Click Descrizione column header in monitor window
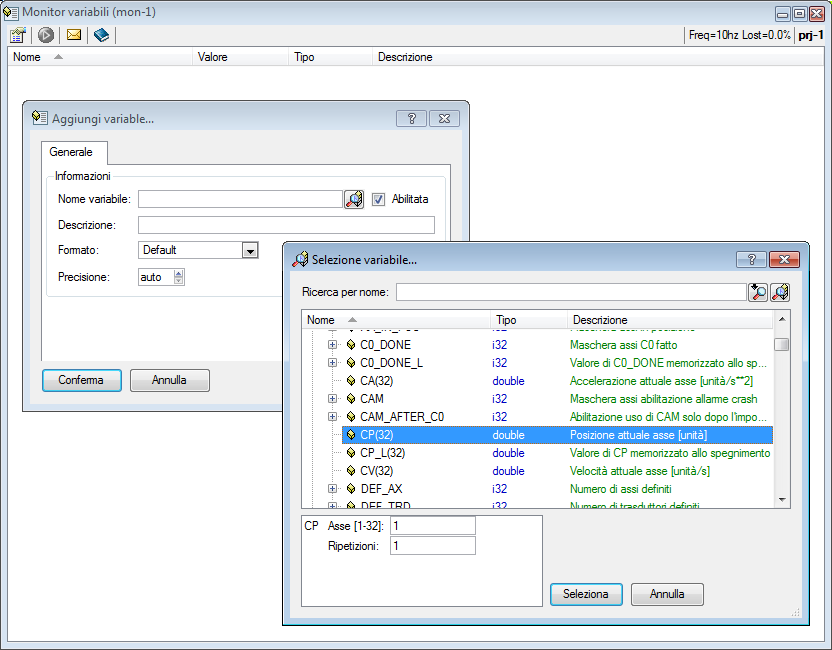This screenshot has height=650, width=832. [x=598, y=57]
